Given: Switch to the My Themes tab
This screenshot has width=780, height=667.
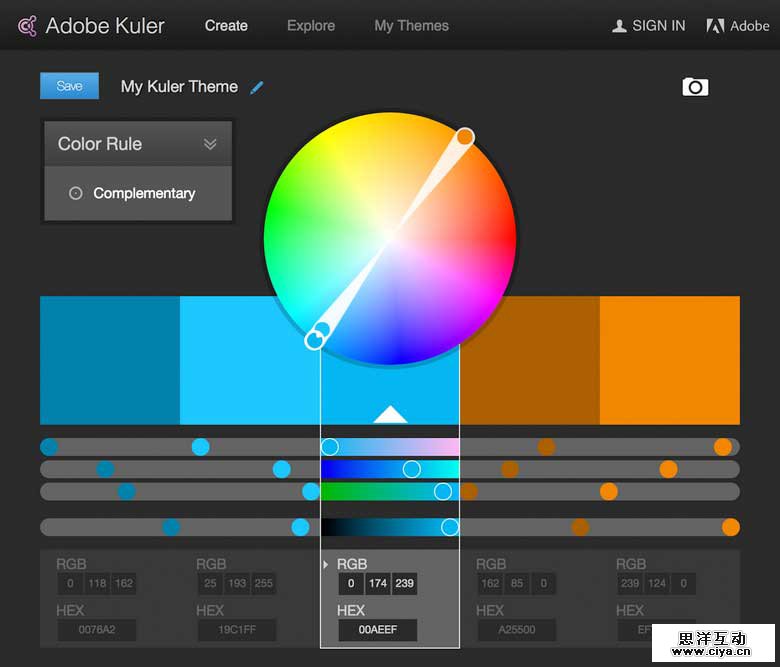Looking at the screenshot, I should [x=411, y=26].
